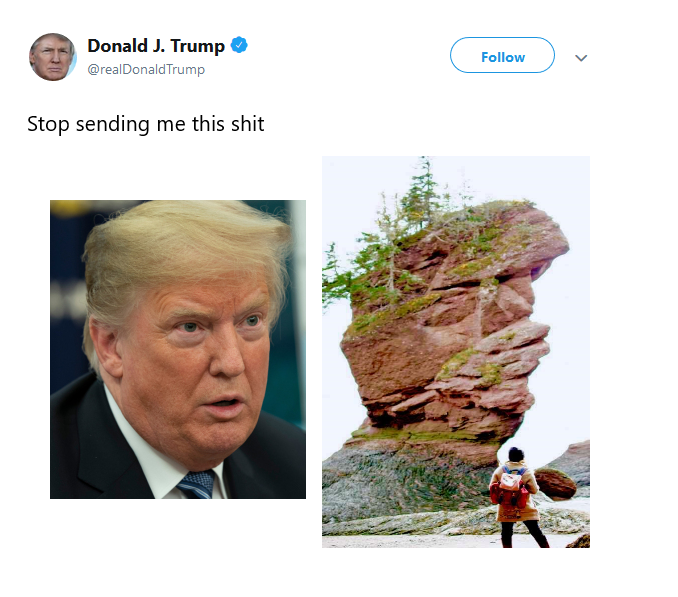Open the round profile avatar picture
Image resolution: width=678 pixels, height=597 pixels.
(52, 57)
